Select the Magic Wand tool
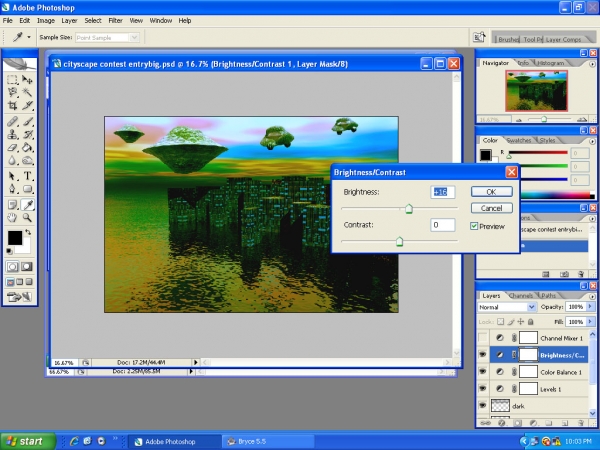Image resolution: width=600 pixels, height=450 pixels. tap(27, 92)
